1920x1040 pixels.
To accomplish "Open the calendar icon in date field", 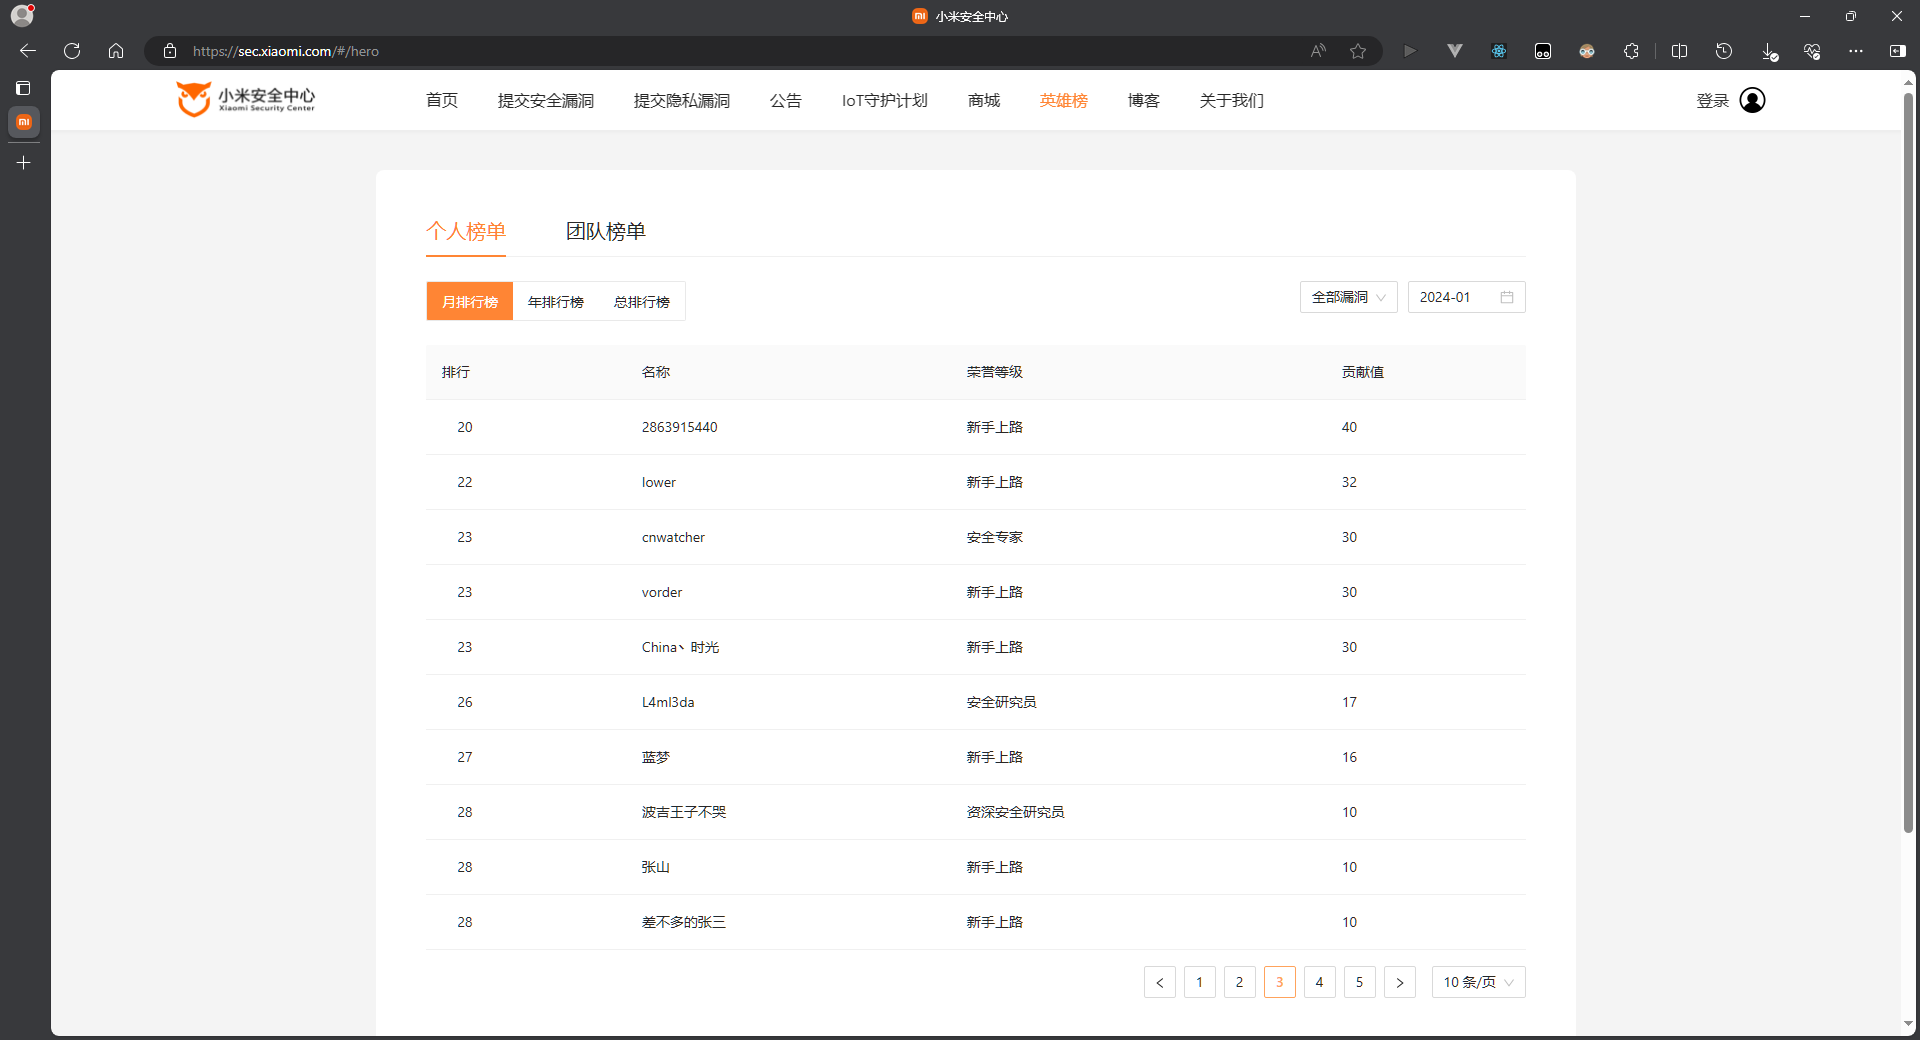I will (x=1507, y=297).
